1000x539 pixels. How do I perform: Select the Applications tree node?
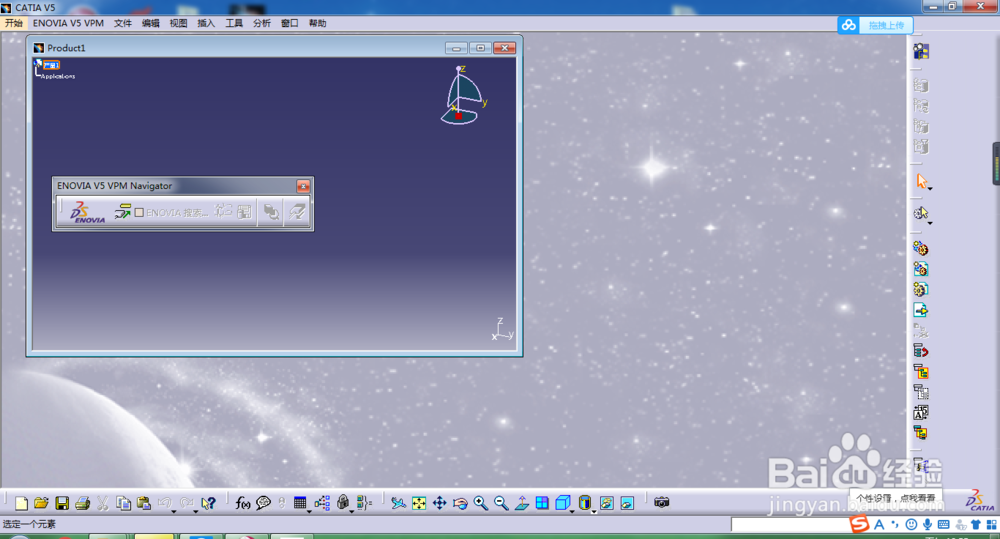[x=57, y=76]
